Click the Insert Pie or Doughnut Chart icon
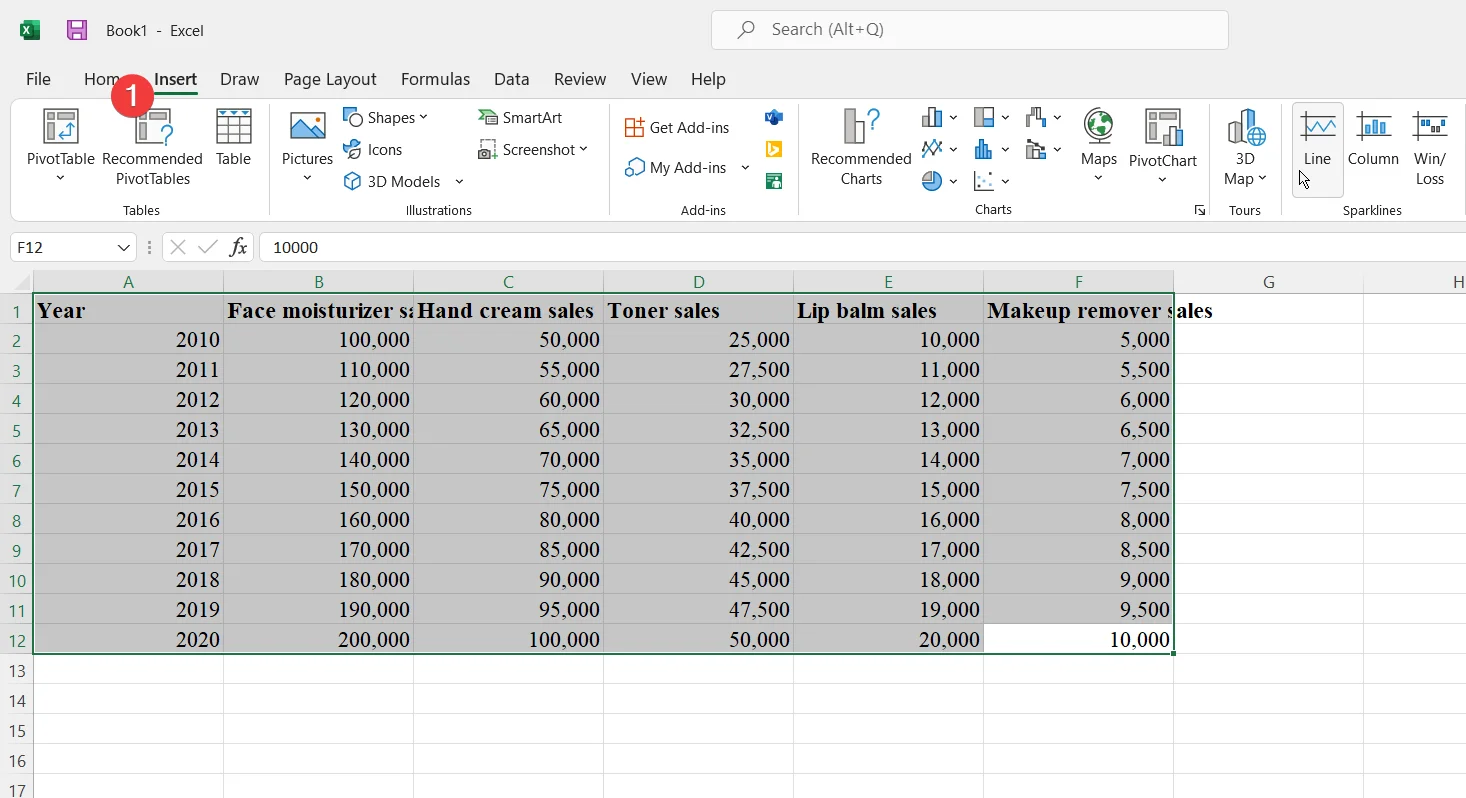This screenshot has width=1466, height=798. [932, 181]
